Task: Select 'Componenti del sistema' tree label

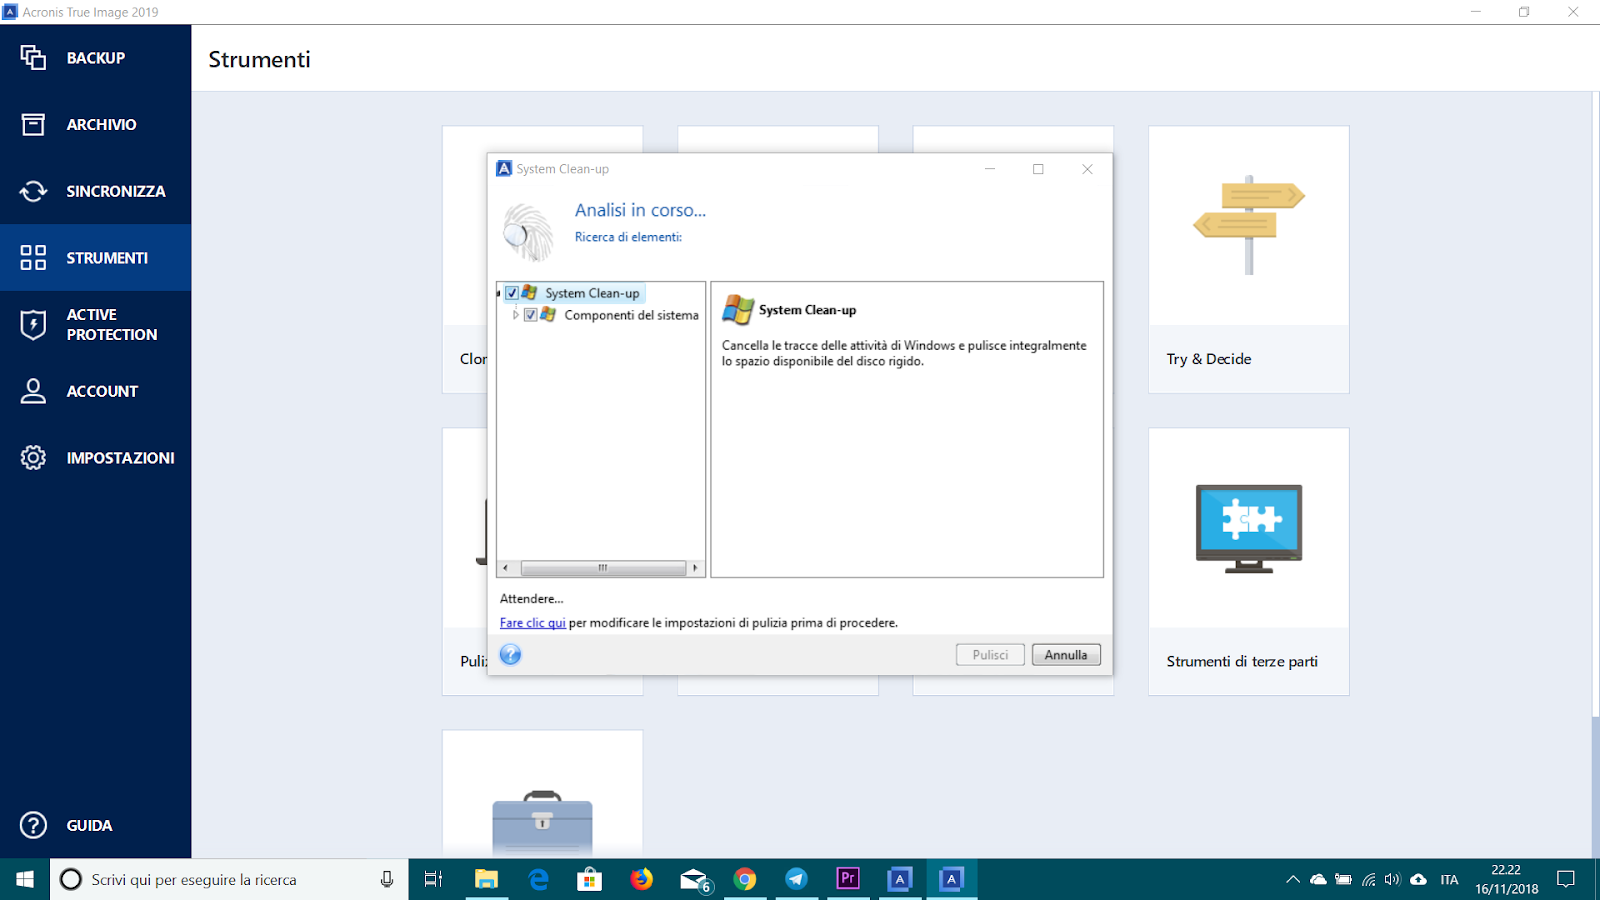Action: [631, 314]
